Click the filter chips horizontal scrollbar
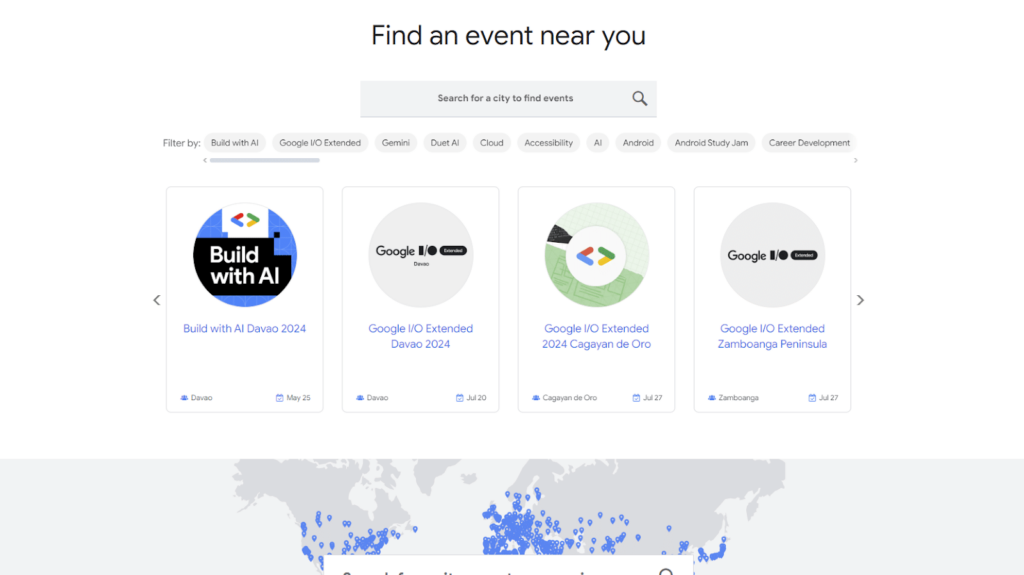1024x575 pixels. (264, 160)
